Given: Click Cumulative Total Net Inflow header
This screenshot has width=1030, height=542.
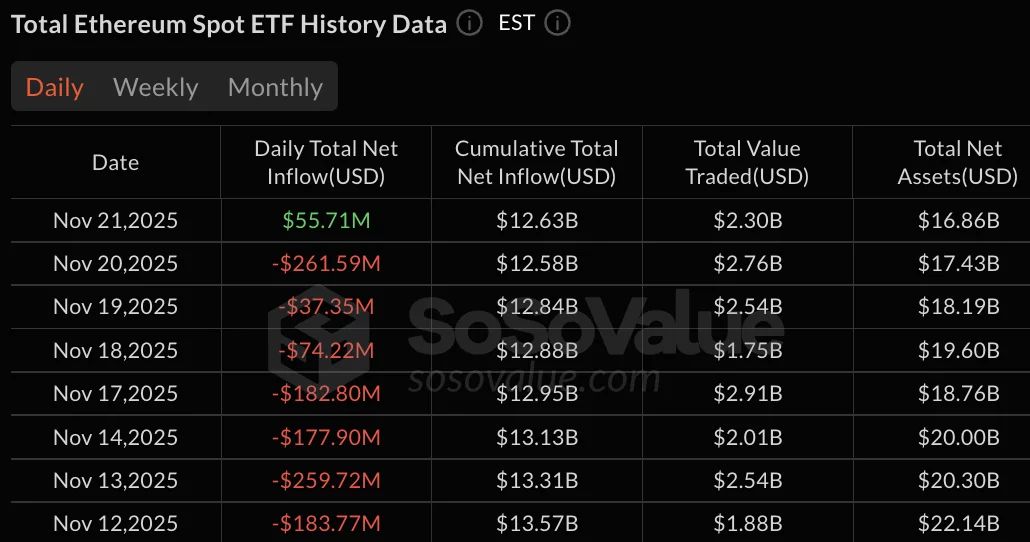Looking at the screenshot, I should 536,163.
